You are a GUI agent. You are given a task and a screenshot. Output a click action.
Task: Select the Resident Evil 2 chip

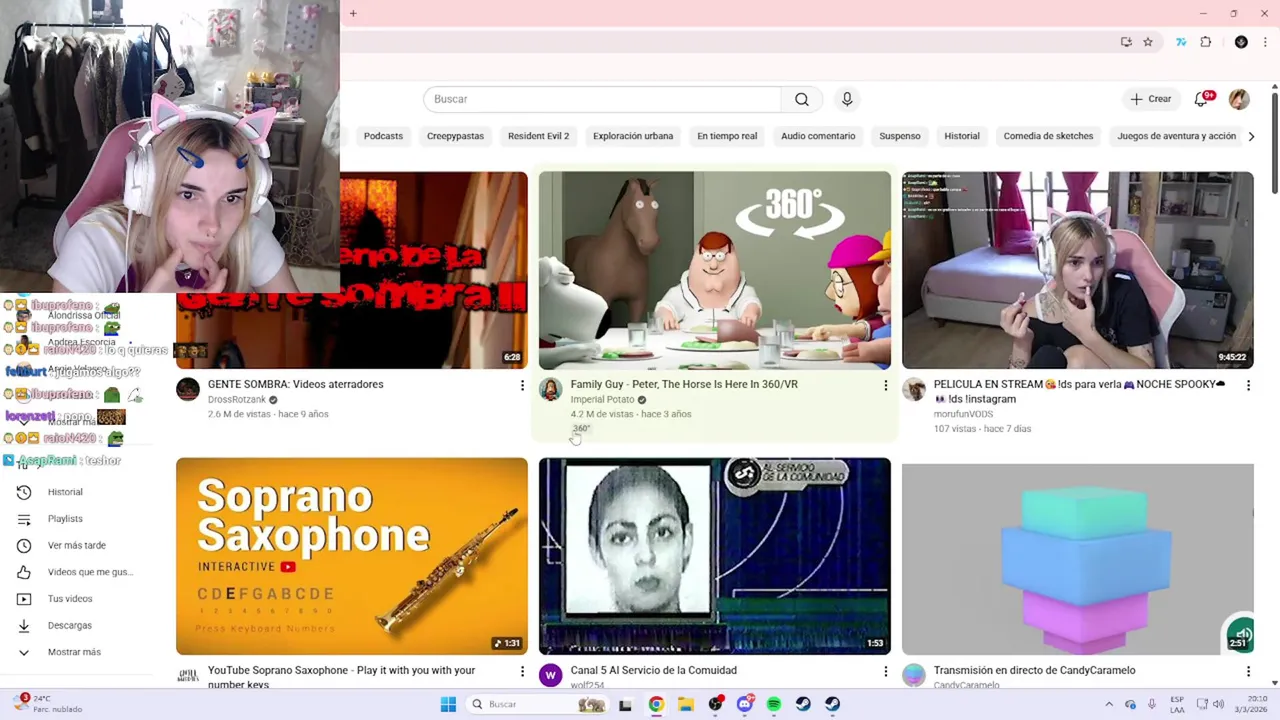pos(538,136)
